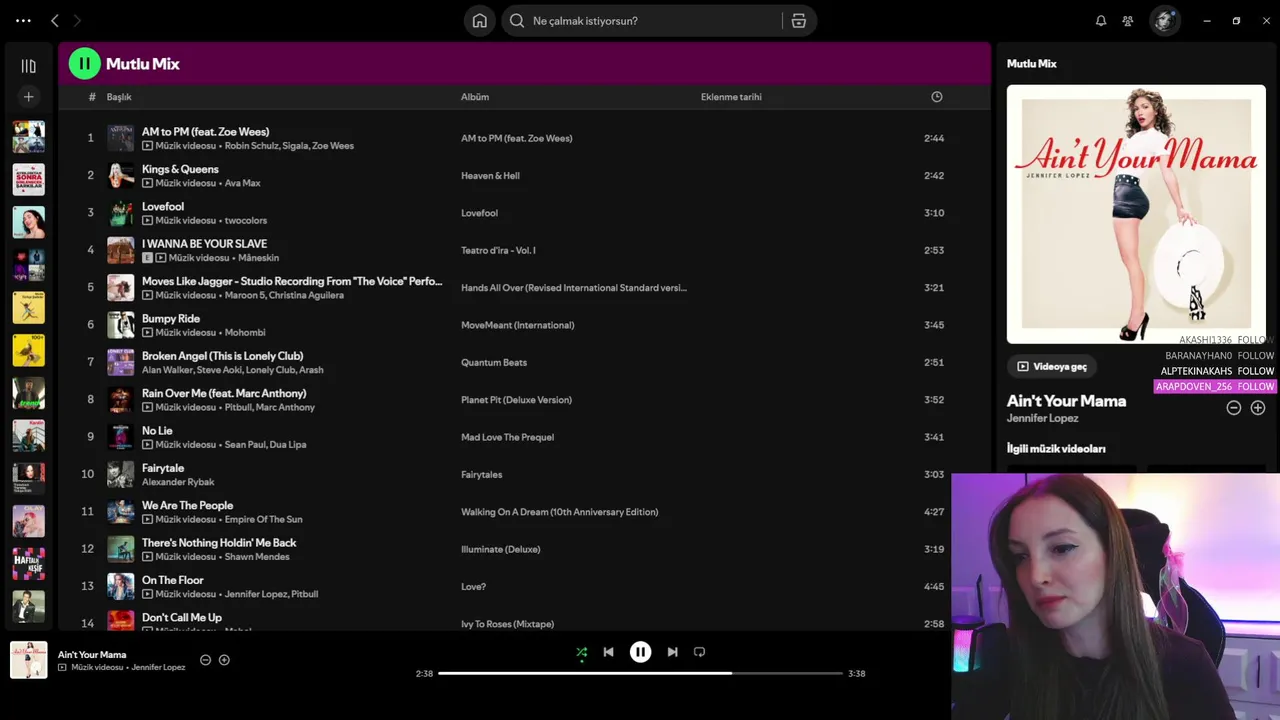Open album link 'Illuminate (Deluxe)'
This screenshot has height=720, width=1280.
click(x=500, y=549)
